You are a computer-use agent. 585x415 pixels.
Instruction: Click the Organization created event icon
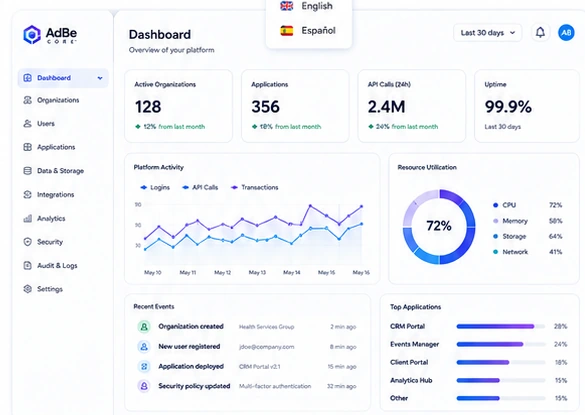144,327
